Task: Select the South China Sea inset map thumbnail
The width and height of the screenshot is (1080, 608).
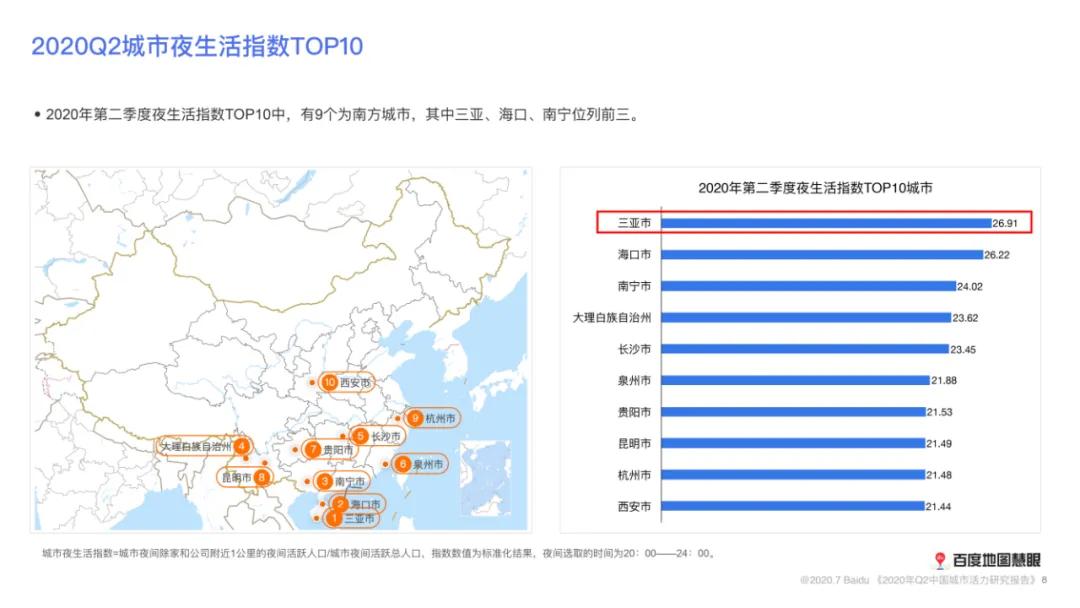Action: (x=487, y=479)
